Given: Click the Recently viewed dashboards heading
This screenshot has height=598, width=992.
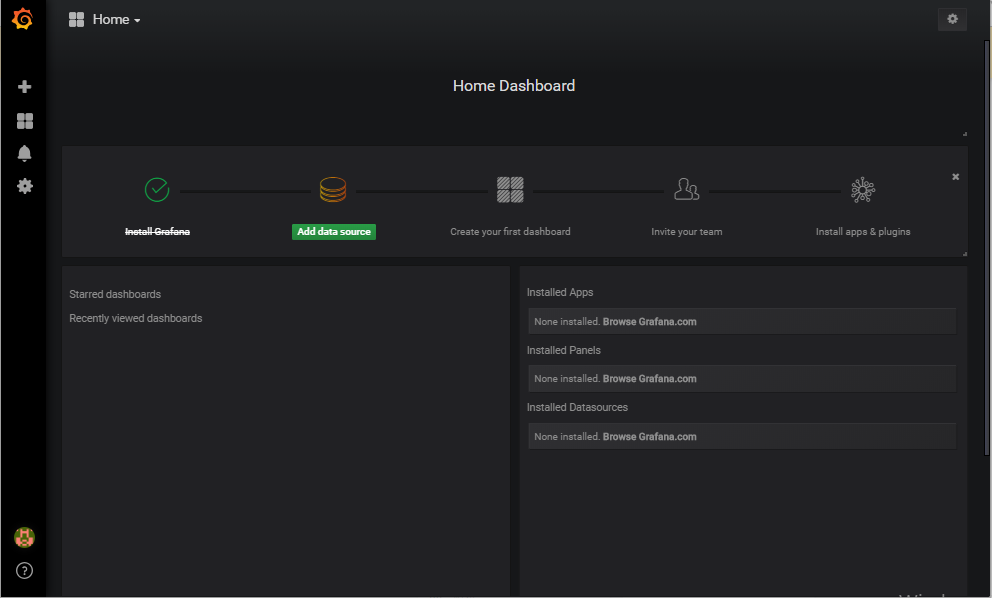Looking at the screenshot, I should [x=136, y=318].
